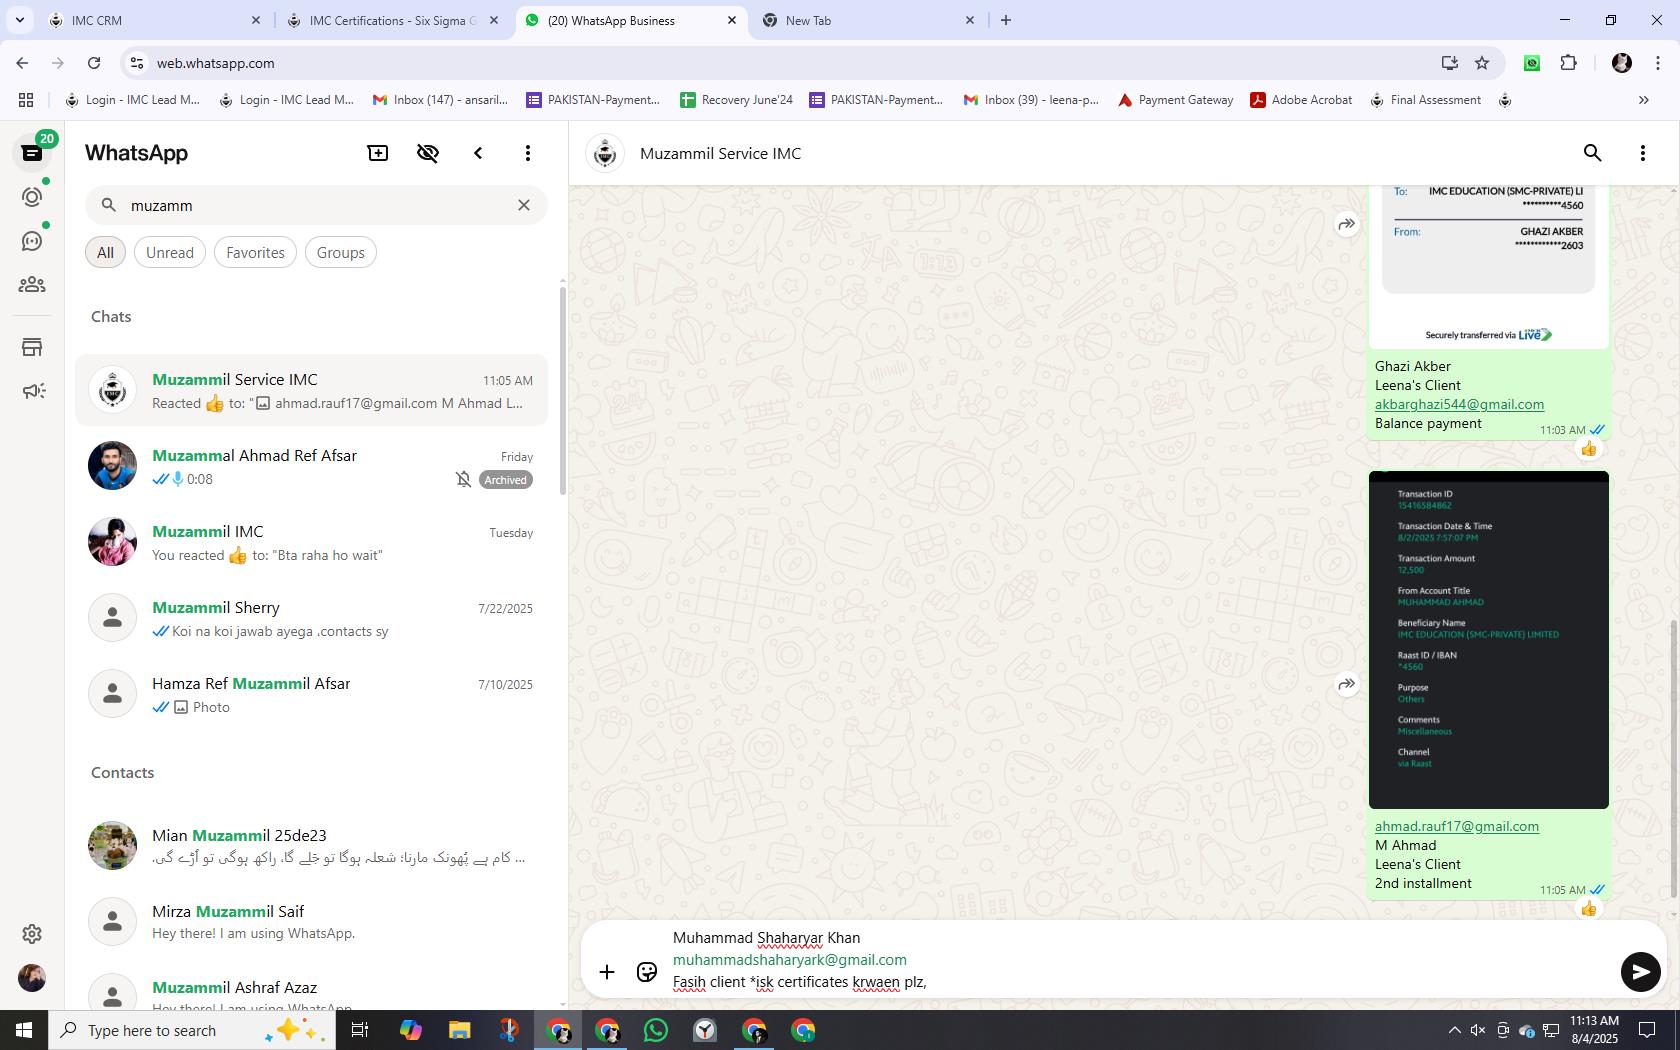Open thumbs-up reaction on 11:03 message

1589,449
